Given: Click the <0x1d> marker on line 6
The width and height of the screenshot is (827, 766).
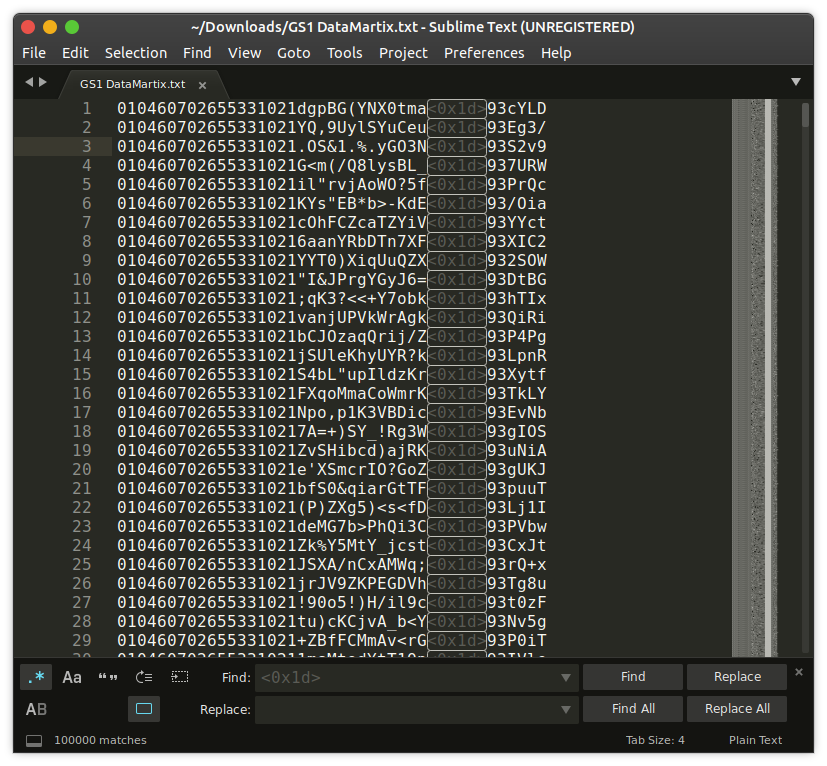Looking at the screenshot, I should [x=456, y=204].
